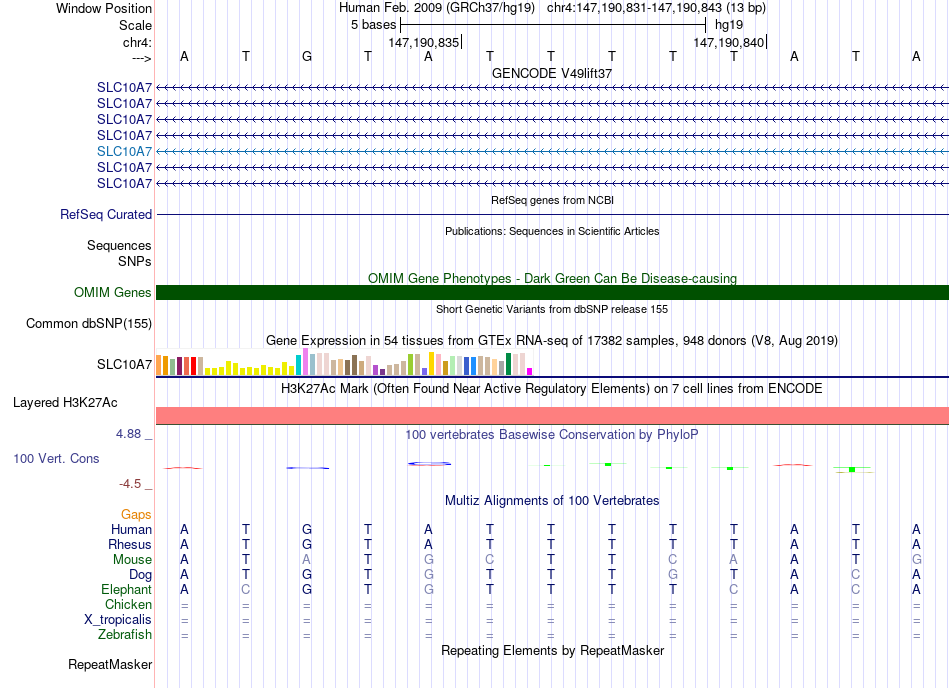Select the Elephant alignment row label
The height and width of the screenshot is (688, 950).
126,589
